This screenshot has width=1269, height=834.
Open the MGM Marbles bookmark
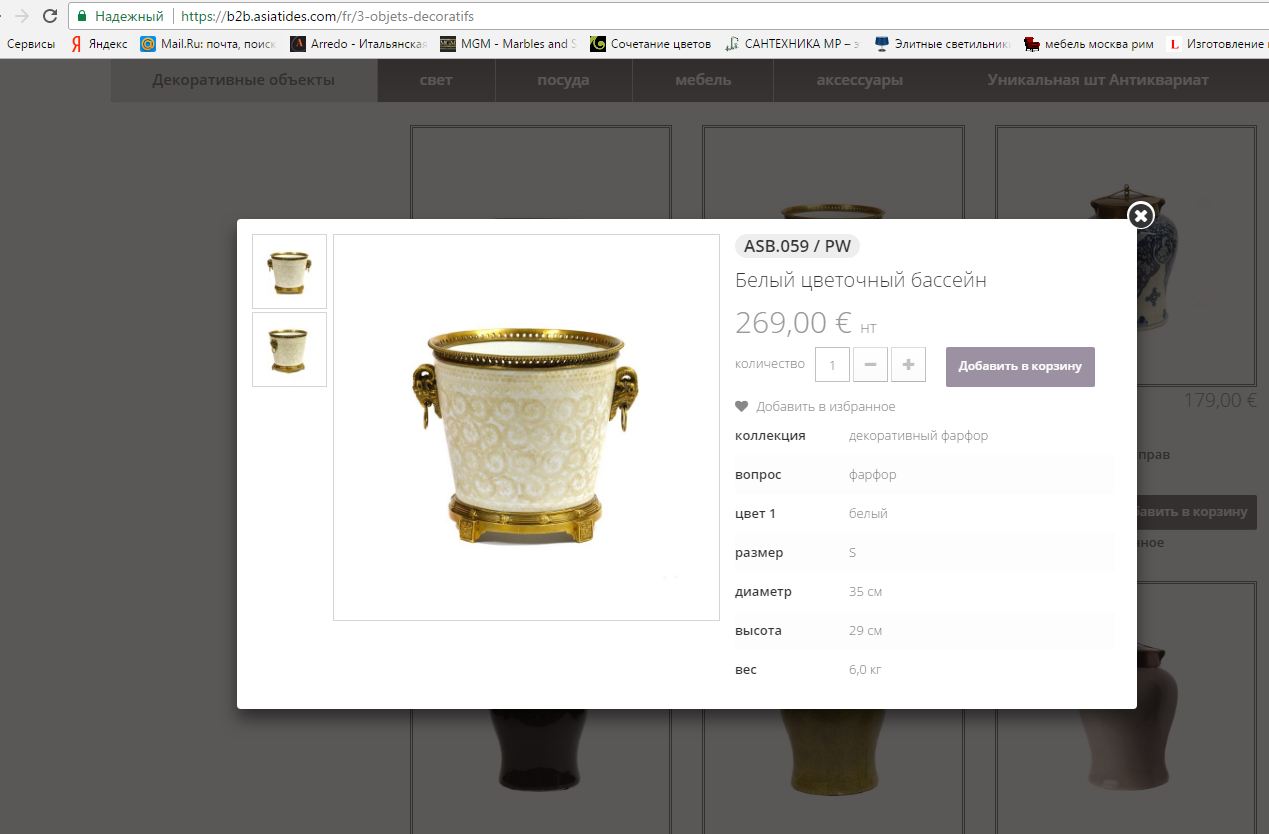[x=508, y=44]
